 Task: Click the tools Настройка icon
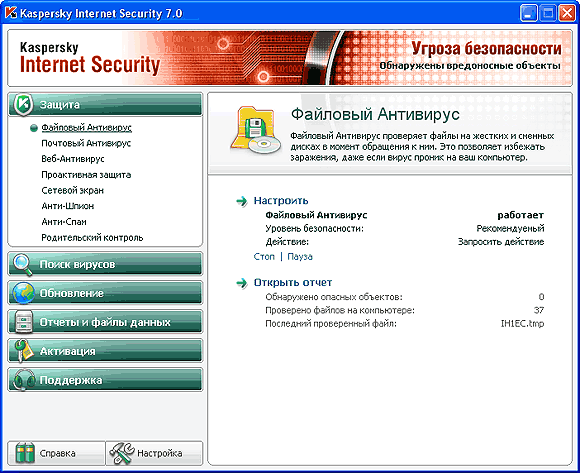point(122,453)
